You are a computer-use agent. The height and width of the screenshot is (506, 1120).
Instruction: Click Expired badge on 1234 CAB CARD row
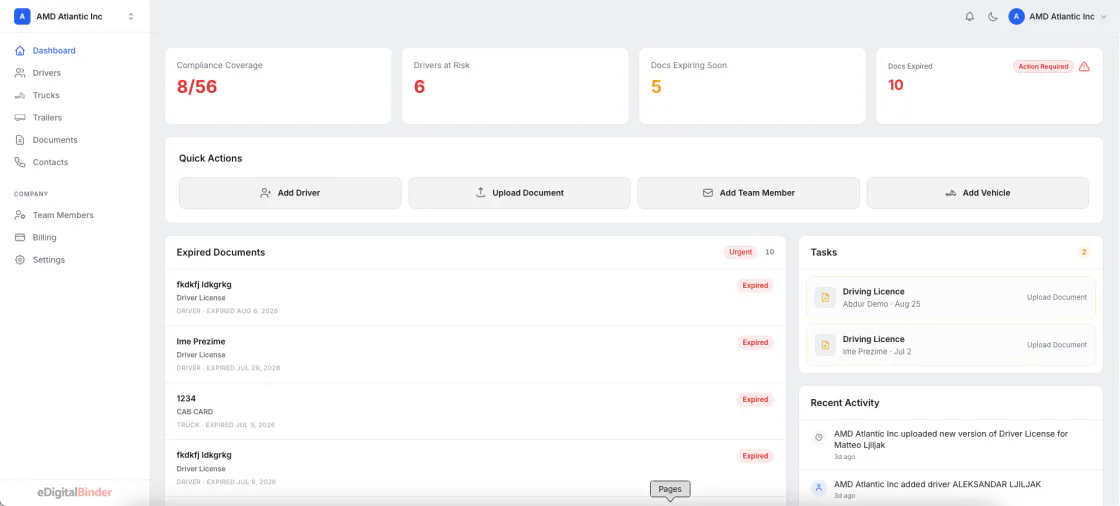point(755,400)
